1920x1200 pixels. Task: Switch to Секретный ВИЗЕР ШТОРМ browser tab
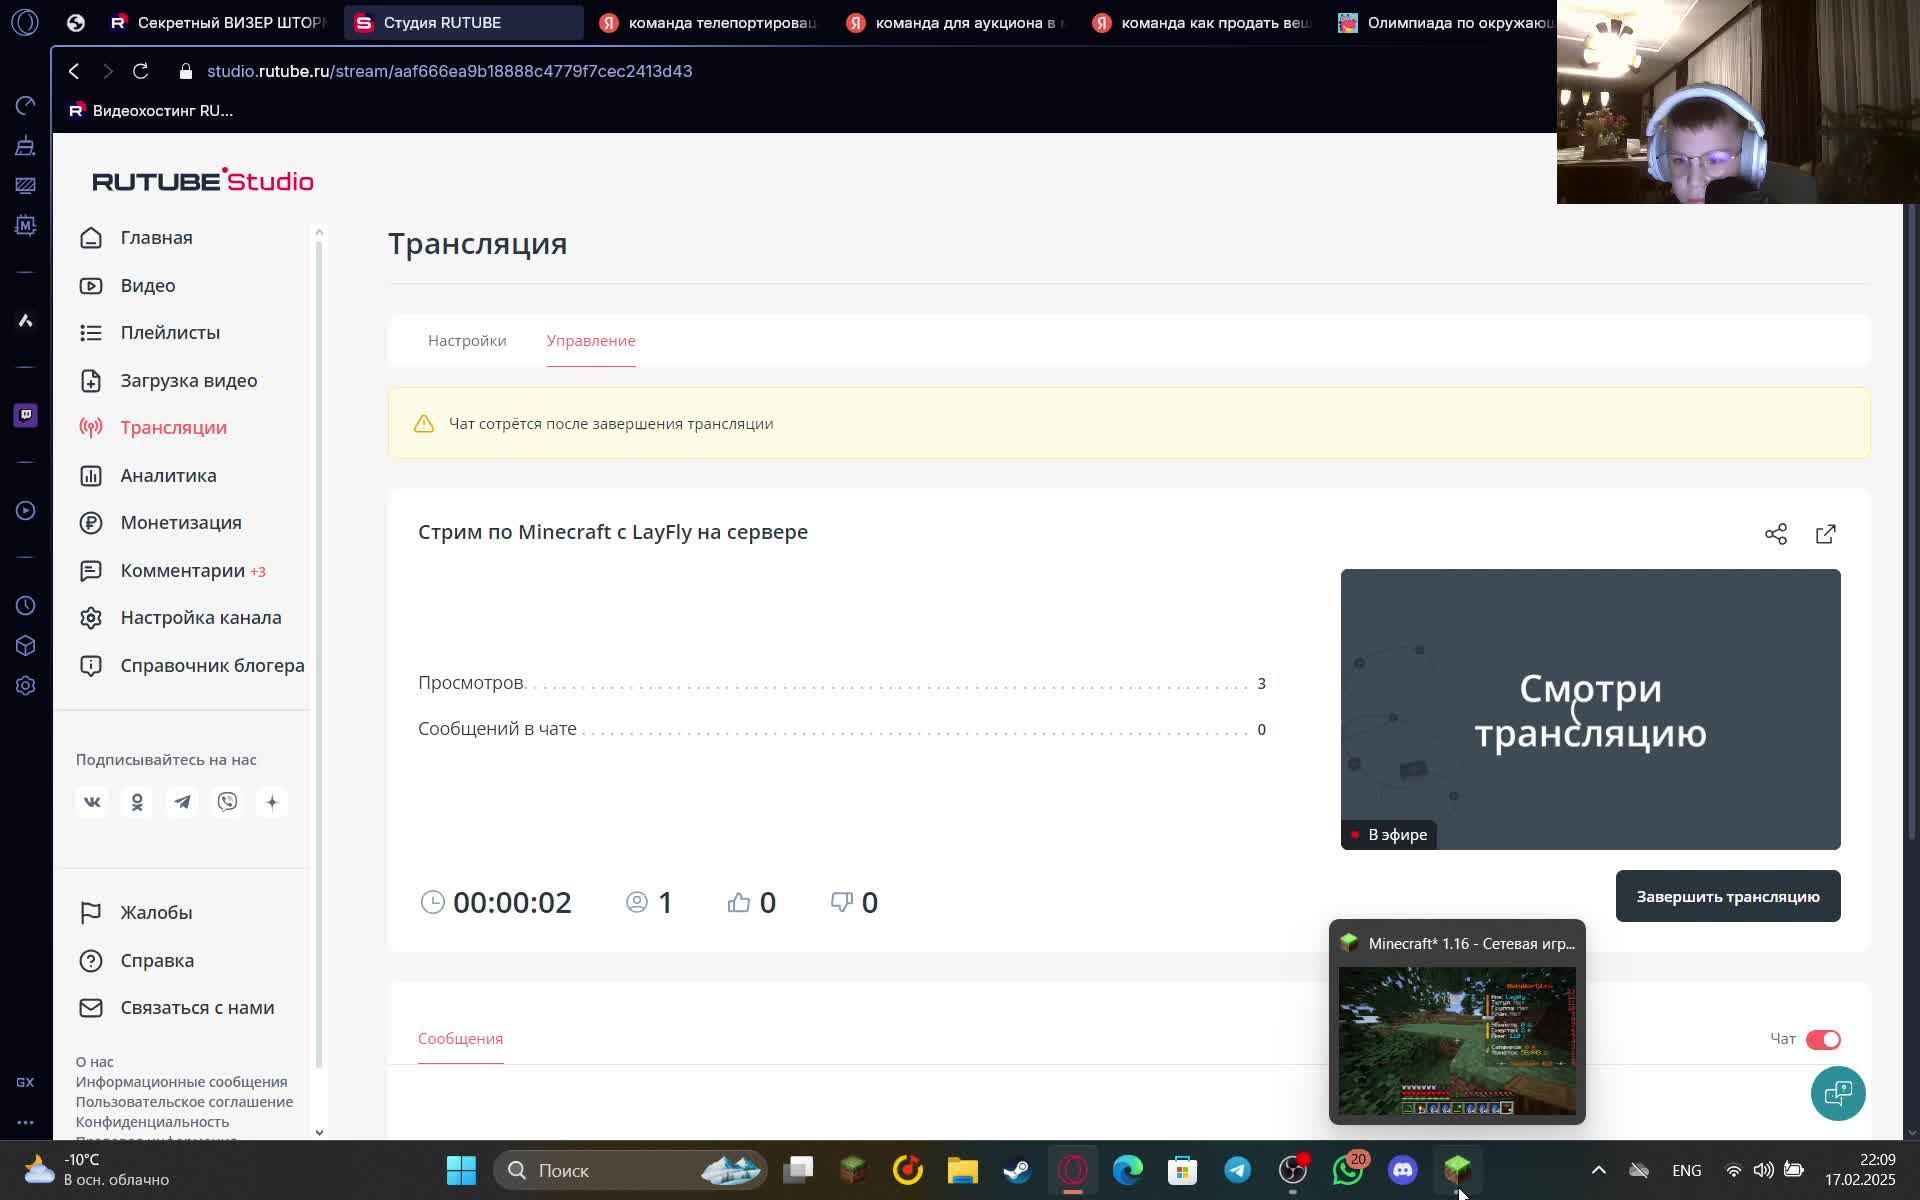(219, 22)
